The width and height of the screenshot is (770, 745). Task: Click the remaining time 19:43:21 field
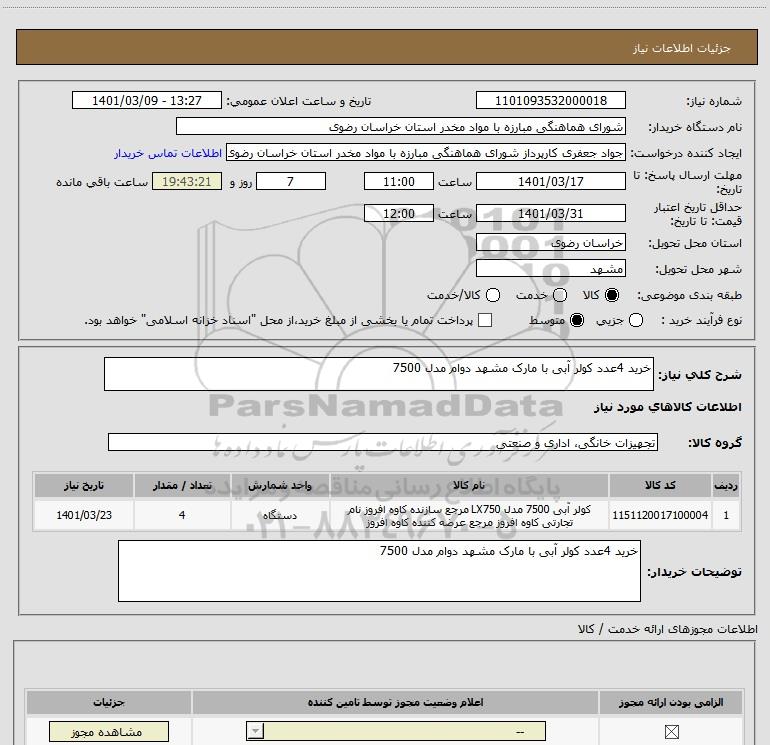click(x=187, y=182)
